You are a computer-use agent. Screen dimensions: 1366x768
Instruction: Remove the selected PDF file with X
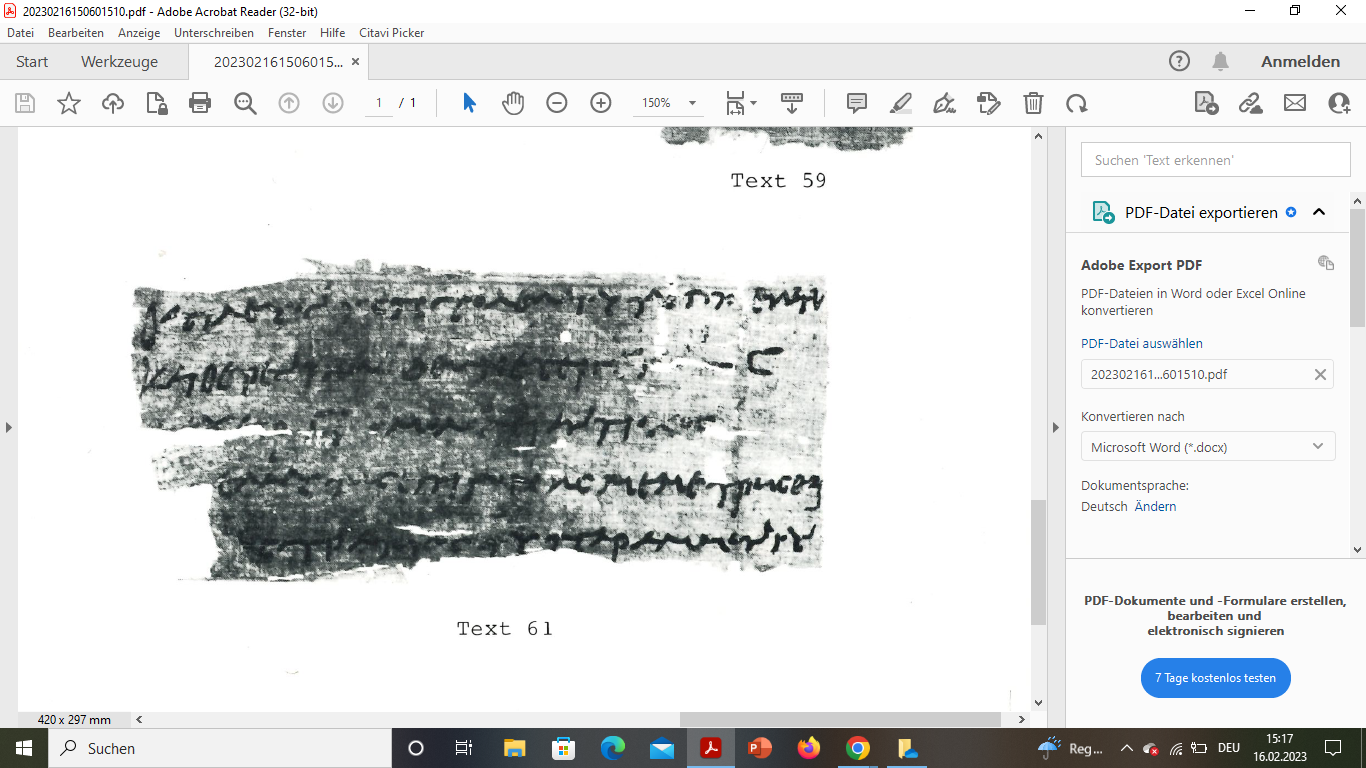(1320, 374)
